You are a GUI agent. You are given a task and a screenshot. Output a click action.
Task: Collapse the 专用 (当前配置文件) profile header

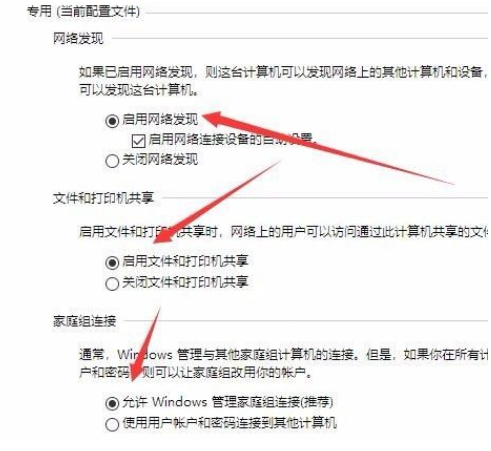[x=83, y=12]
